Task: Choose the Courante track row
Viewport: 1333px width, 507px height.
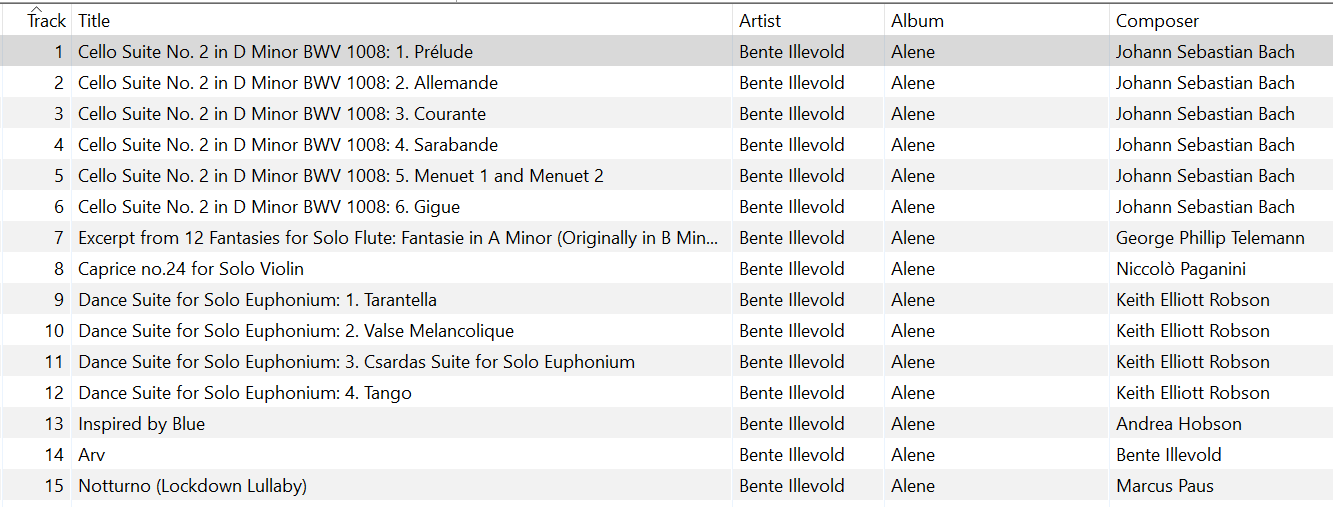Action: tap(281, 114)
